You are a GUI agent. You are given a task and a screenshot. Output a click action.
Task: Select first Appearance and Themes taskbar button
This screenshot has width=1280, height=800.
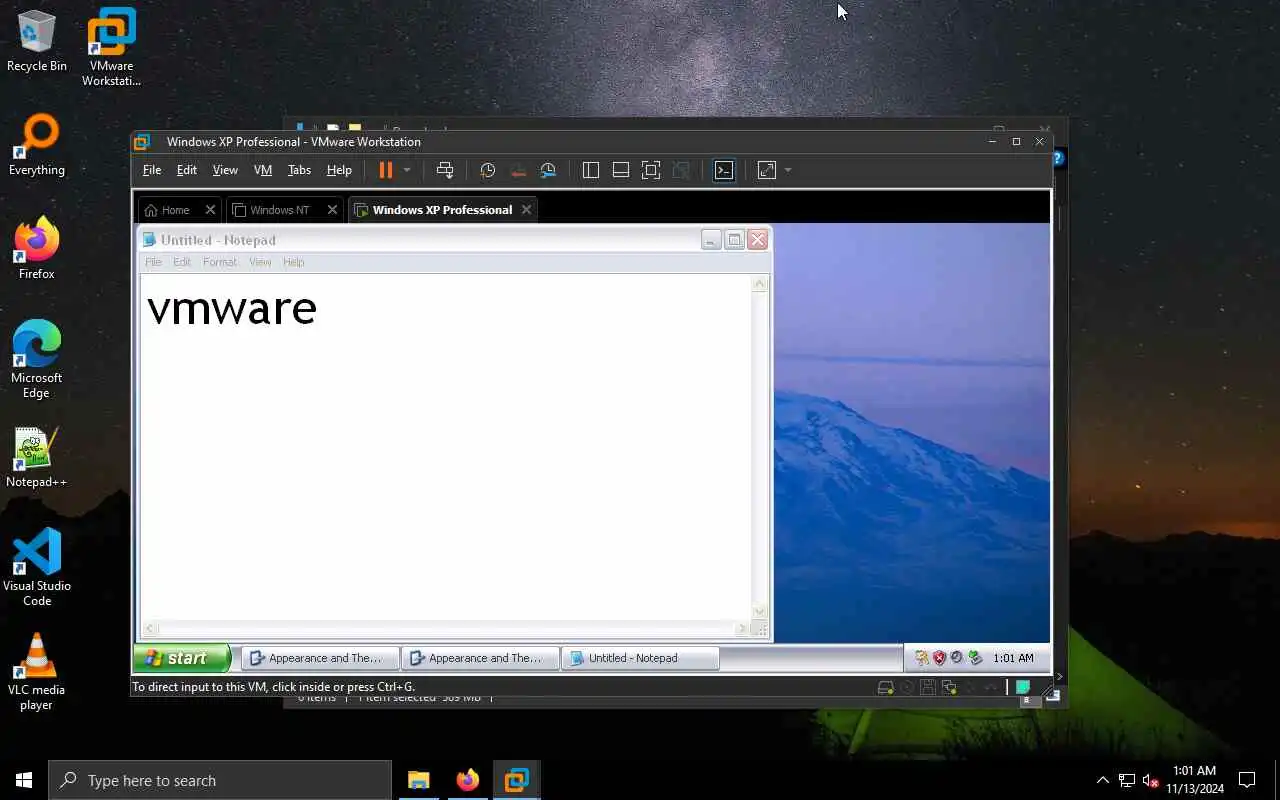[x=319, y=658]
